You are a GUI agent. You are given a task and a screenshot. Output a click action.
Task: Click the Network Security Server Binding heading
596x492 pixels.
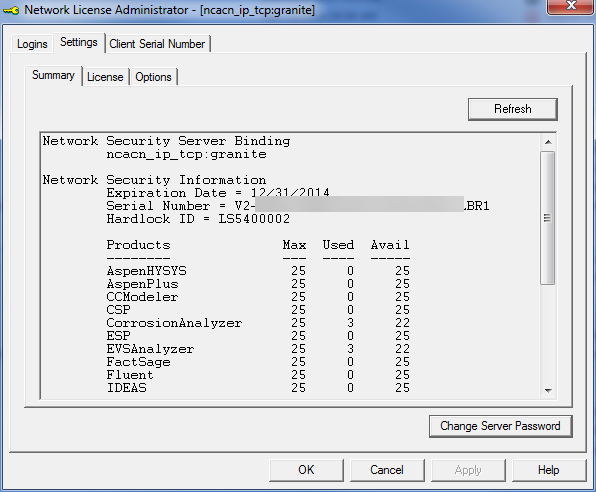(166, 141)
